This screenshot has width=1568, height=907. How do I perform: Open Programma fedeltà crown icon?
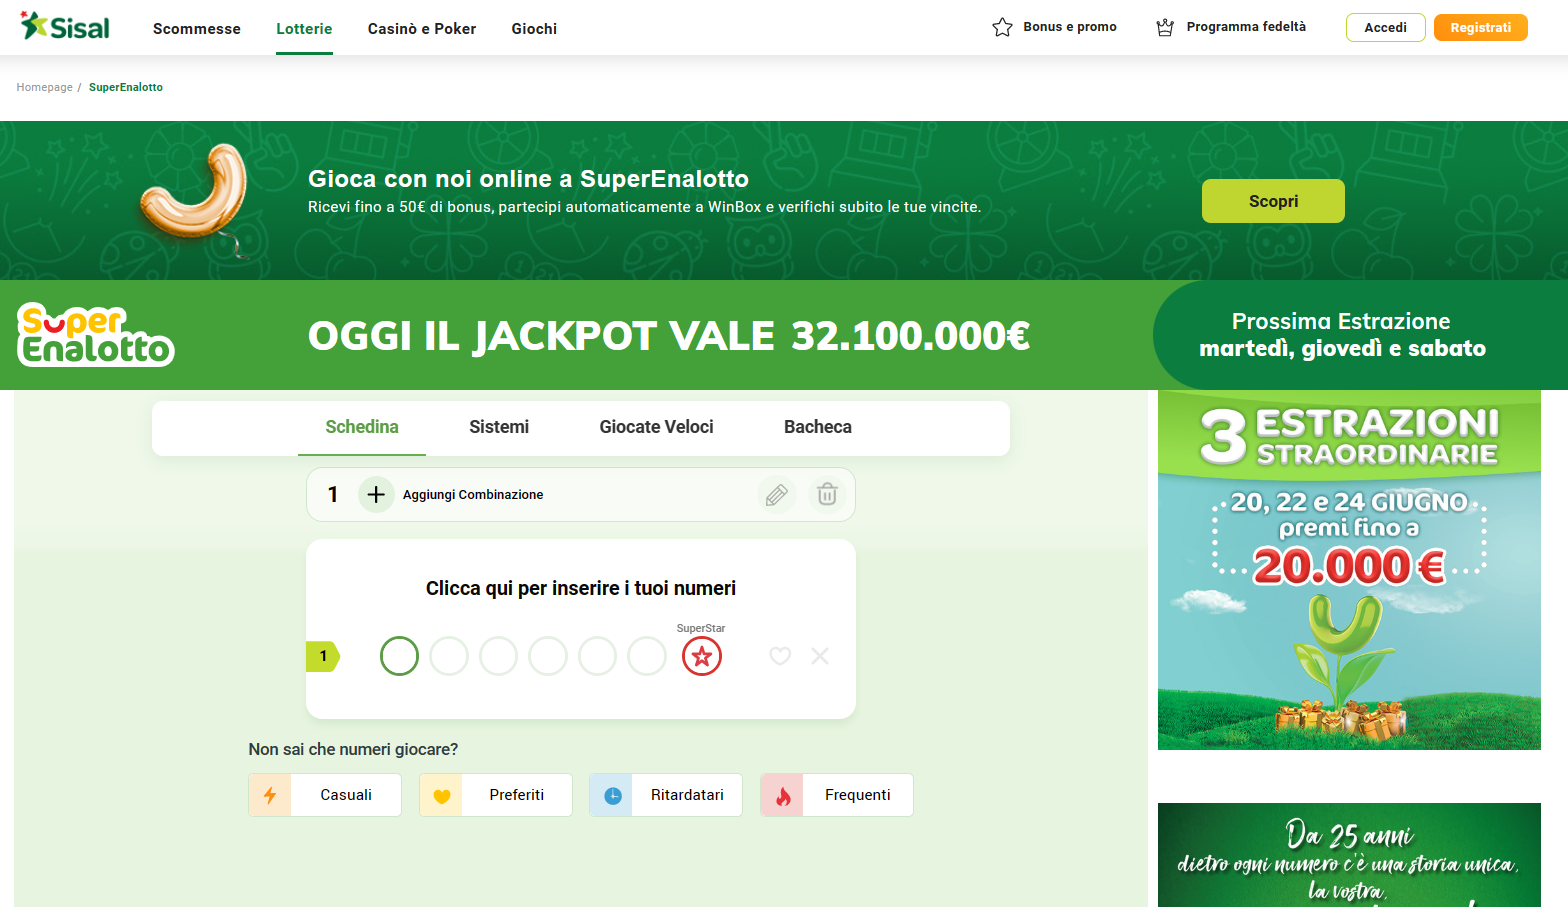[x=1165, y=27]
